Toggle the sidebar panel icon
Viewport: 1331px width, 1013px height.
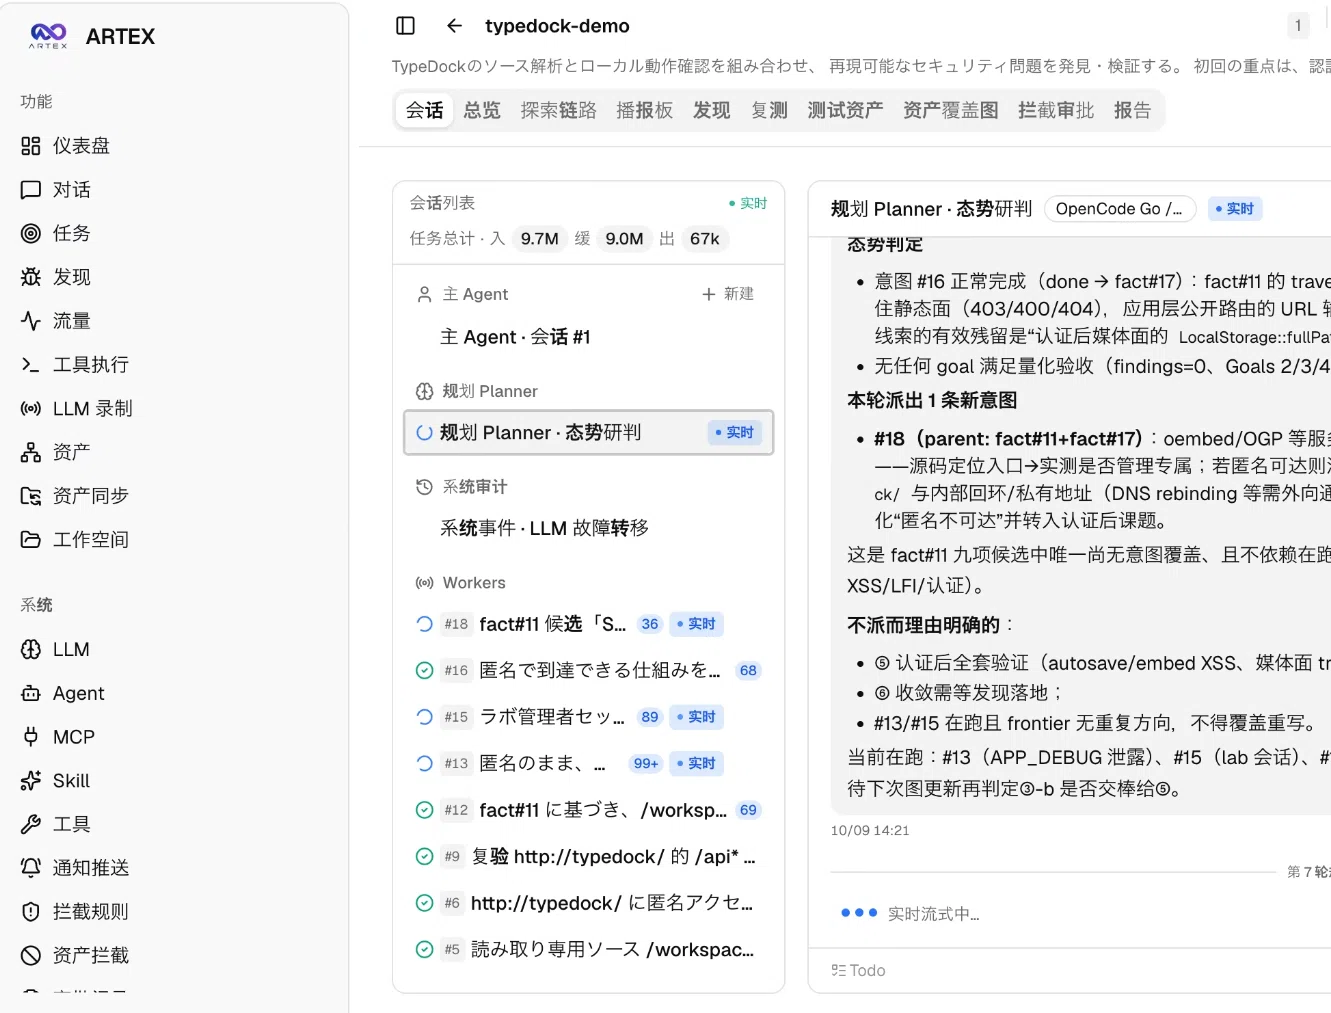pos(405,26)
